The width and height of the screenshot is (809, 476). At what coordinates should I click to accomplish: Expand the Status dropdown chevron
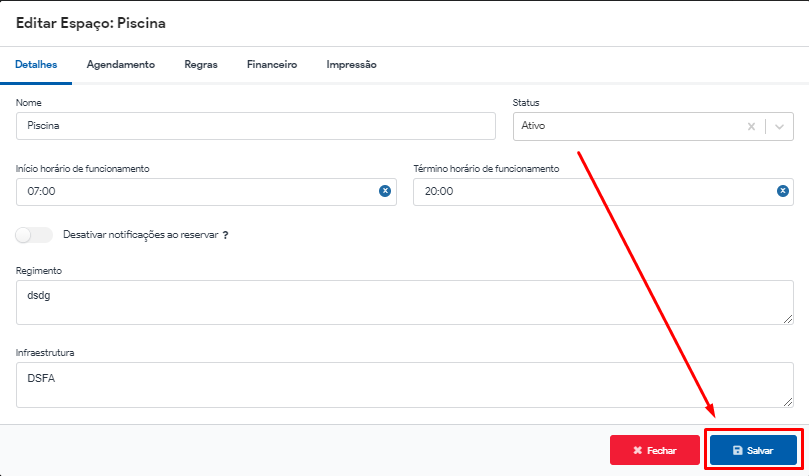pyautogui.click(x=779, y=126)
